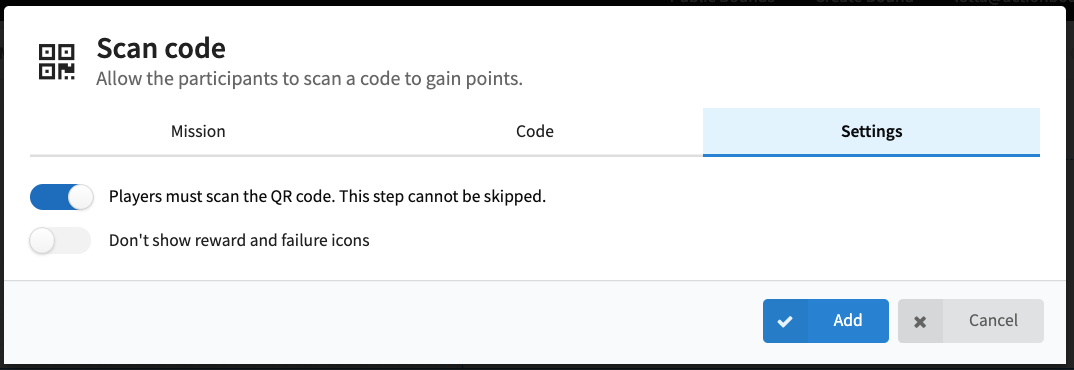Cancel the Scan code dialog
Viewport: 1074px width, 370px height.
point(971,321)
